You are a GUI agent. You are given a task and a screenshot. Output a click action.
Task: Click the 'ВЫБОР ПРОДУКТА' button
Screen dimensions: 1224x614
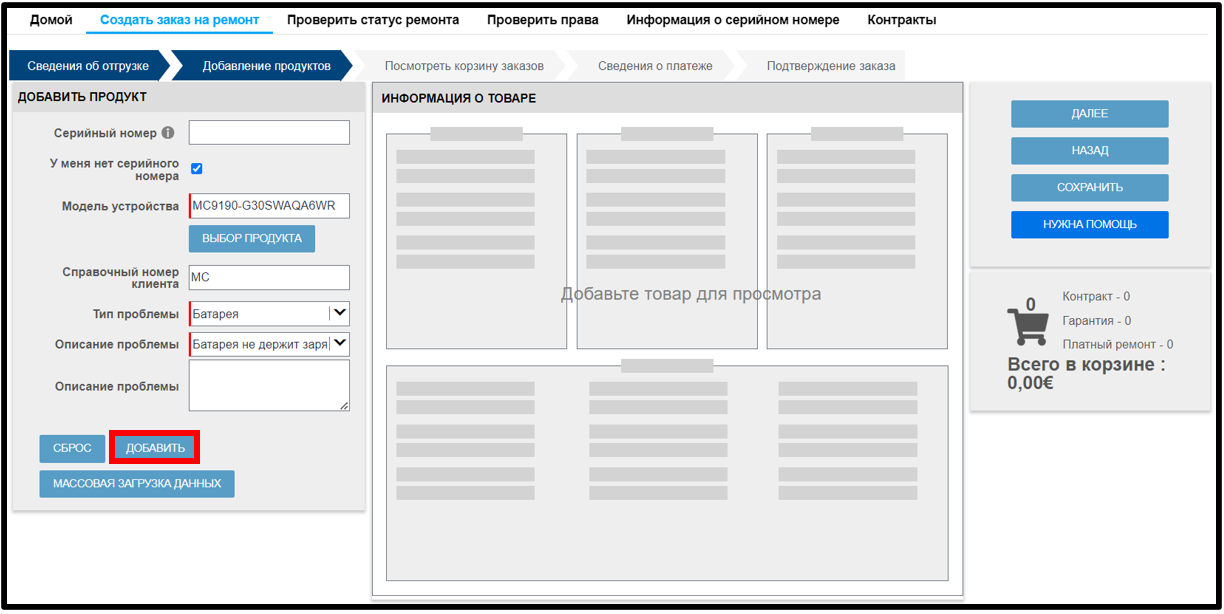click(252, 239)
